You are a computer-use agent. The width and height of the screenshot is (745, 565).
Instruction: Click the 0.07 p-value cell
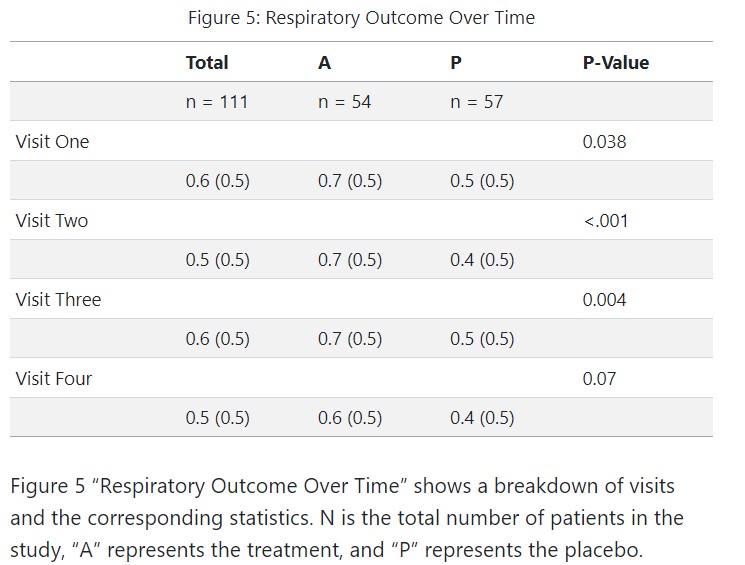(x=599, y=379)
